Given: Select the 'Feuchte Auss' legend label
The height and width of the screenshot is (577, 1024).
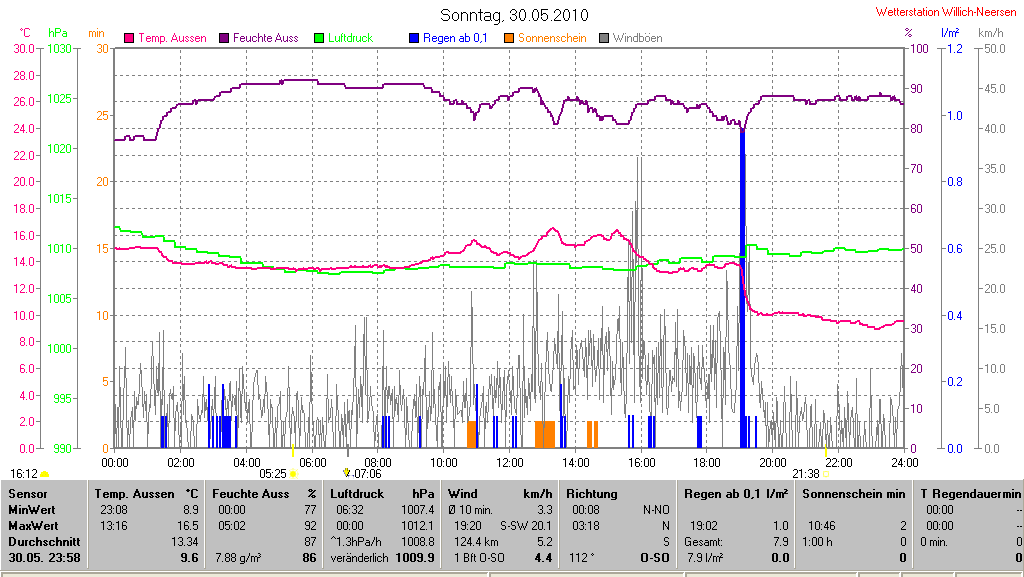Looking at the screenshot, I should [x=266, y=39].
